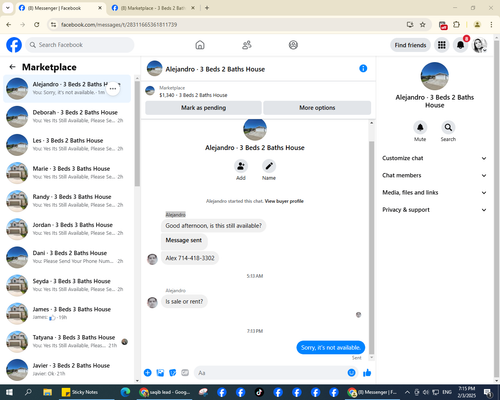Focus the Search Facebook field
Screen dimensions: 500x400
pos(80,45)
